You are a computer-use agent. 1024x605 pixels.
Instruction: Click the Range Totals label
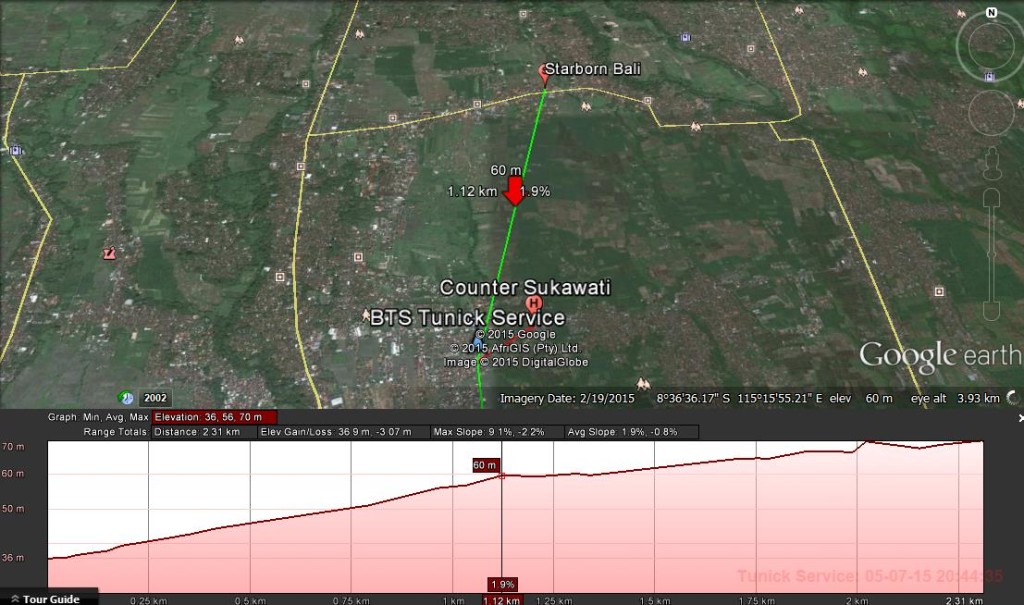point(116,432)
